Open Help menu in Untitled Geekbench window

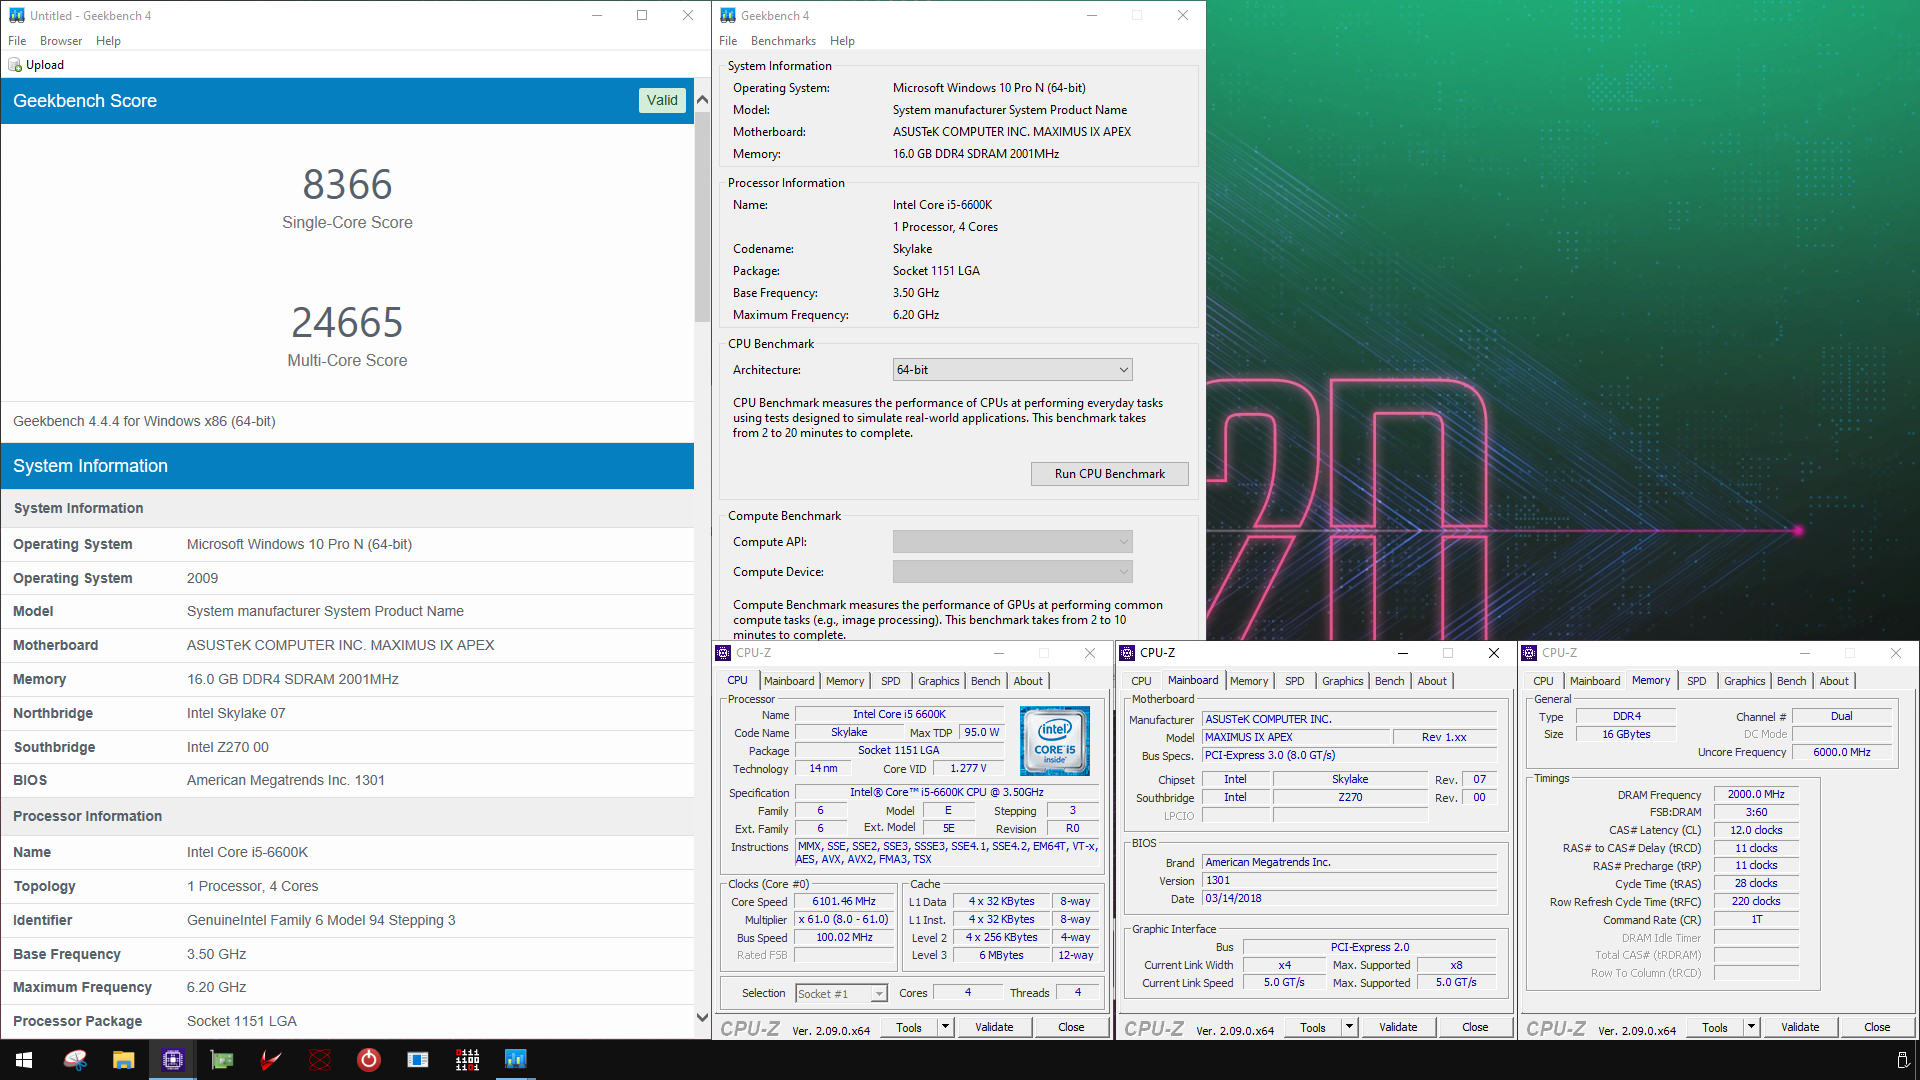coord(108,41)
